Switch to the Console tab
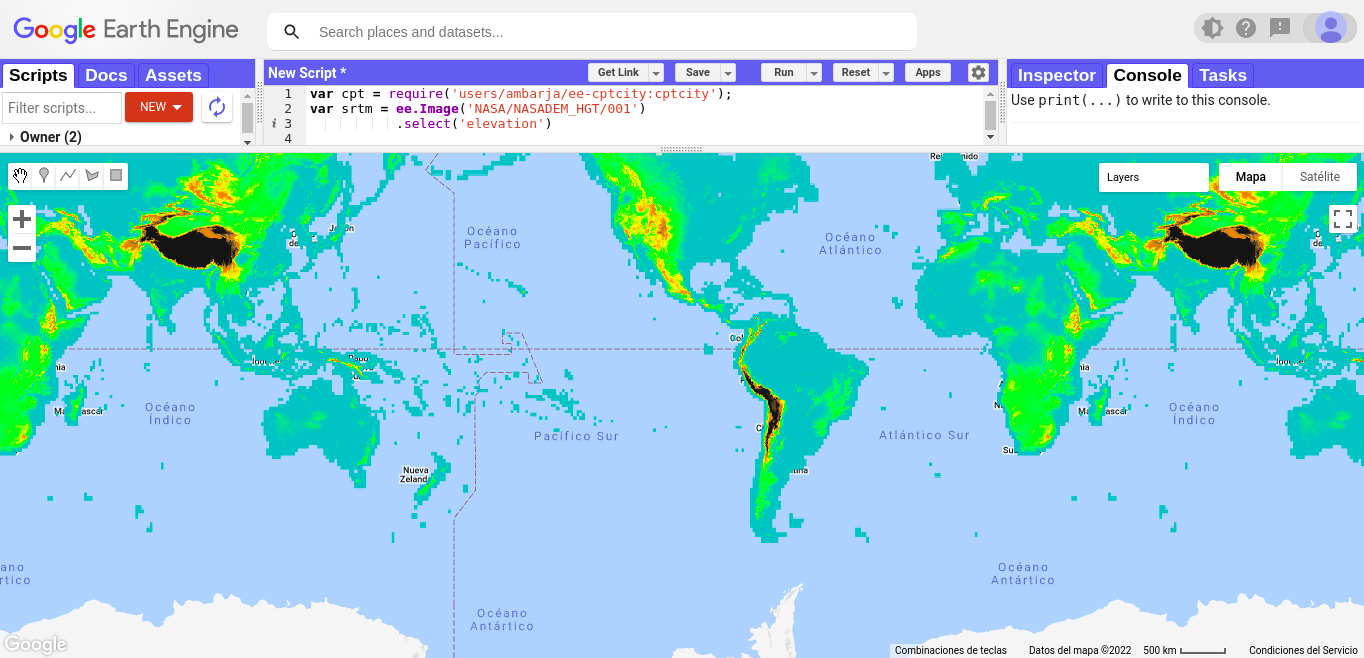 point(1147,75)
